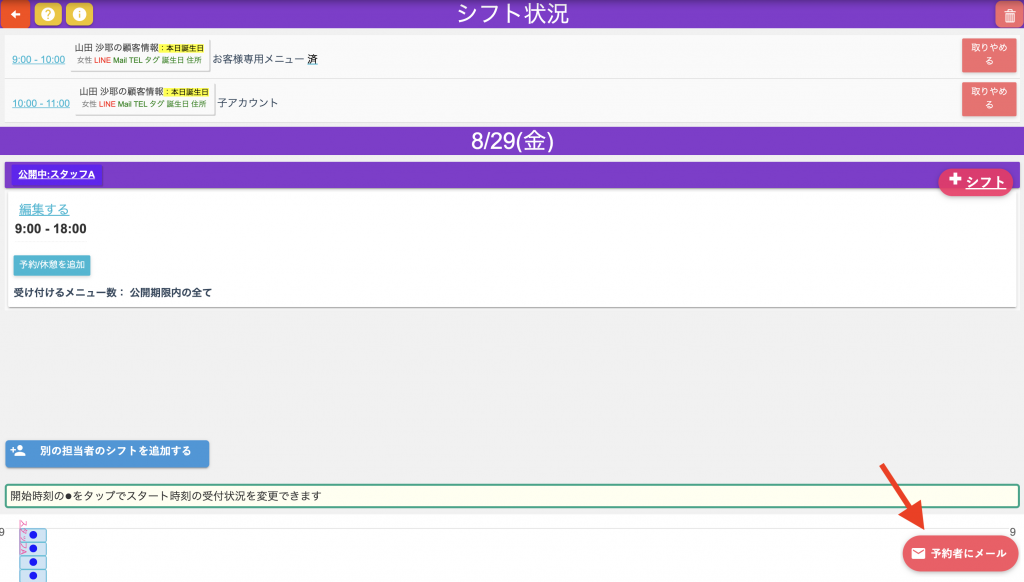Toggle the second blue start-time dot

pos(33,549)
